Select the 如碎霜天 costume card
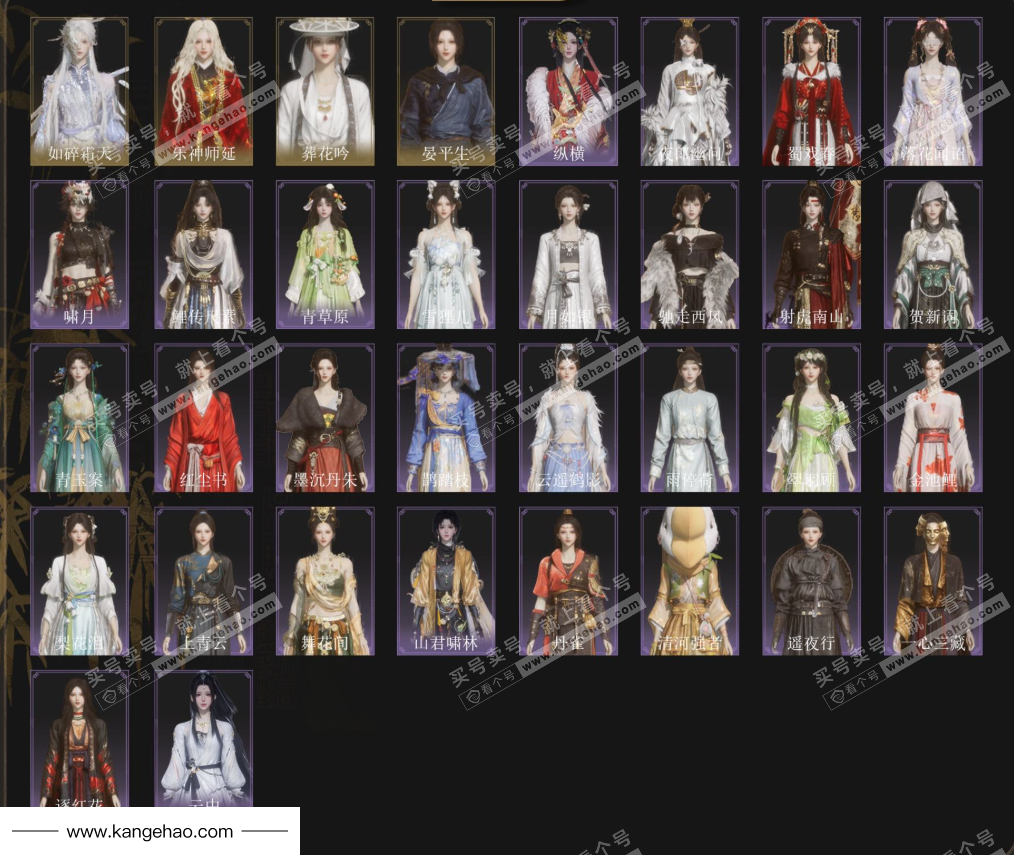Screen dimensions: 1014x855 coord(80,91)
